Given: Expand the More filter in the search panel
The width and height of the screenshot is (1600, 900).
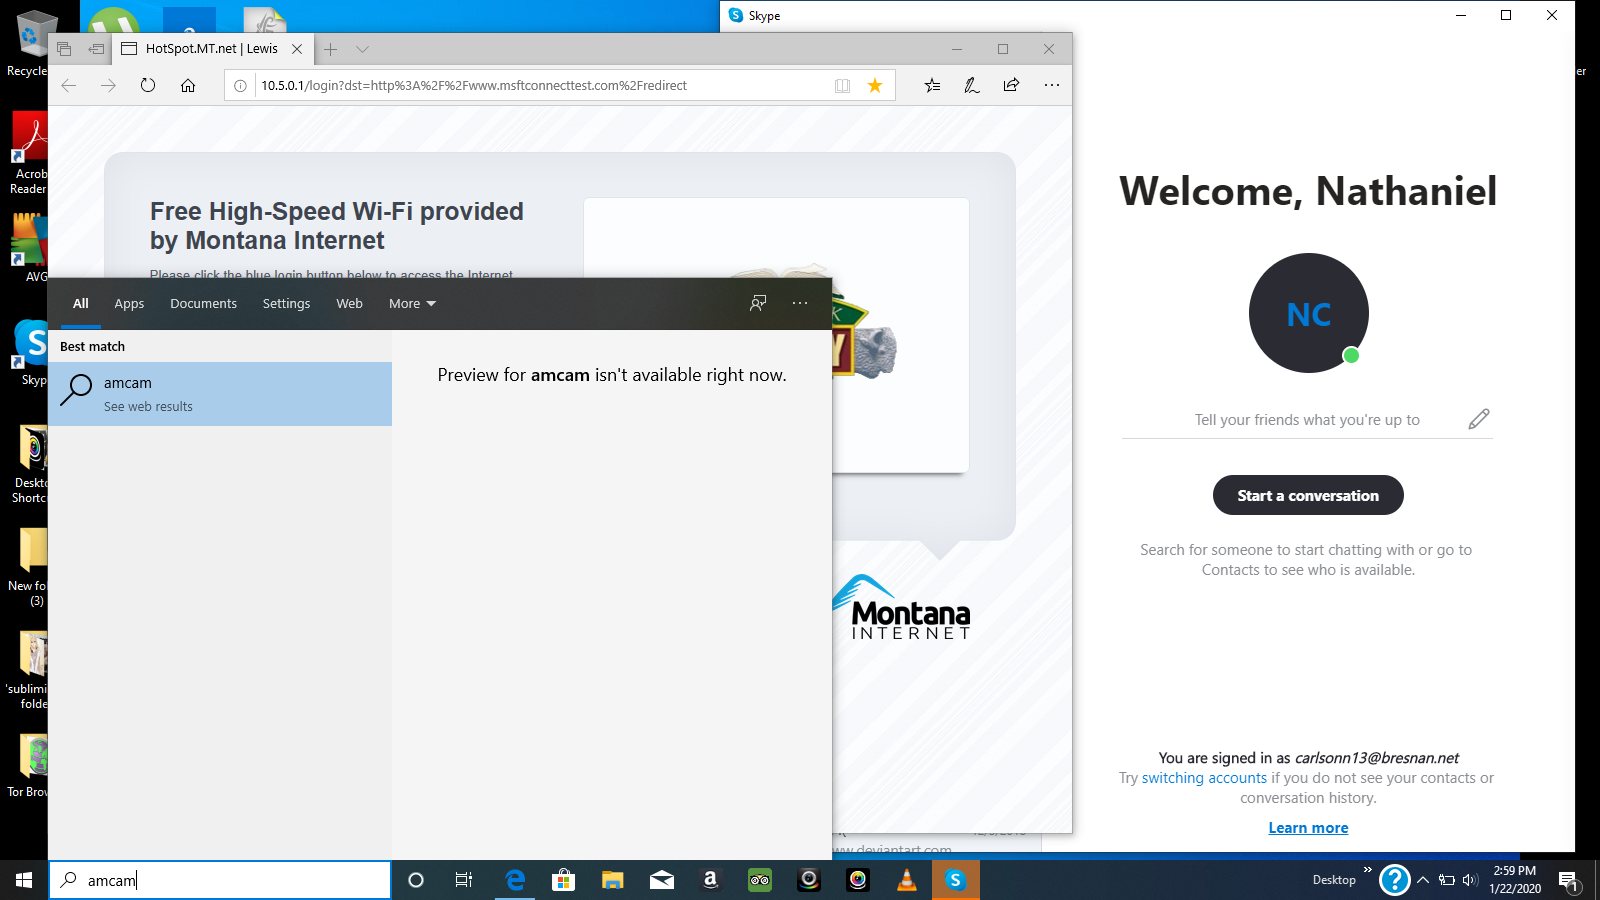Looking at the screenshot, I should [x=412, y=303].
